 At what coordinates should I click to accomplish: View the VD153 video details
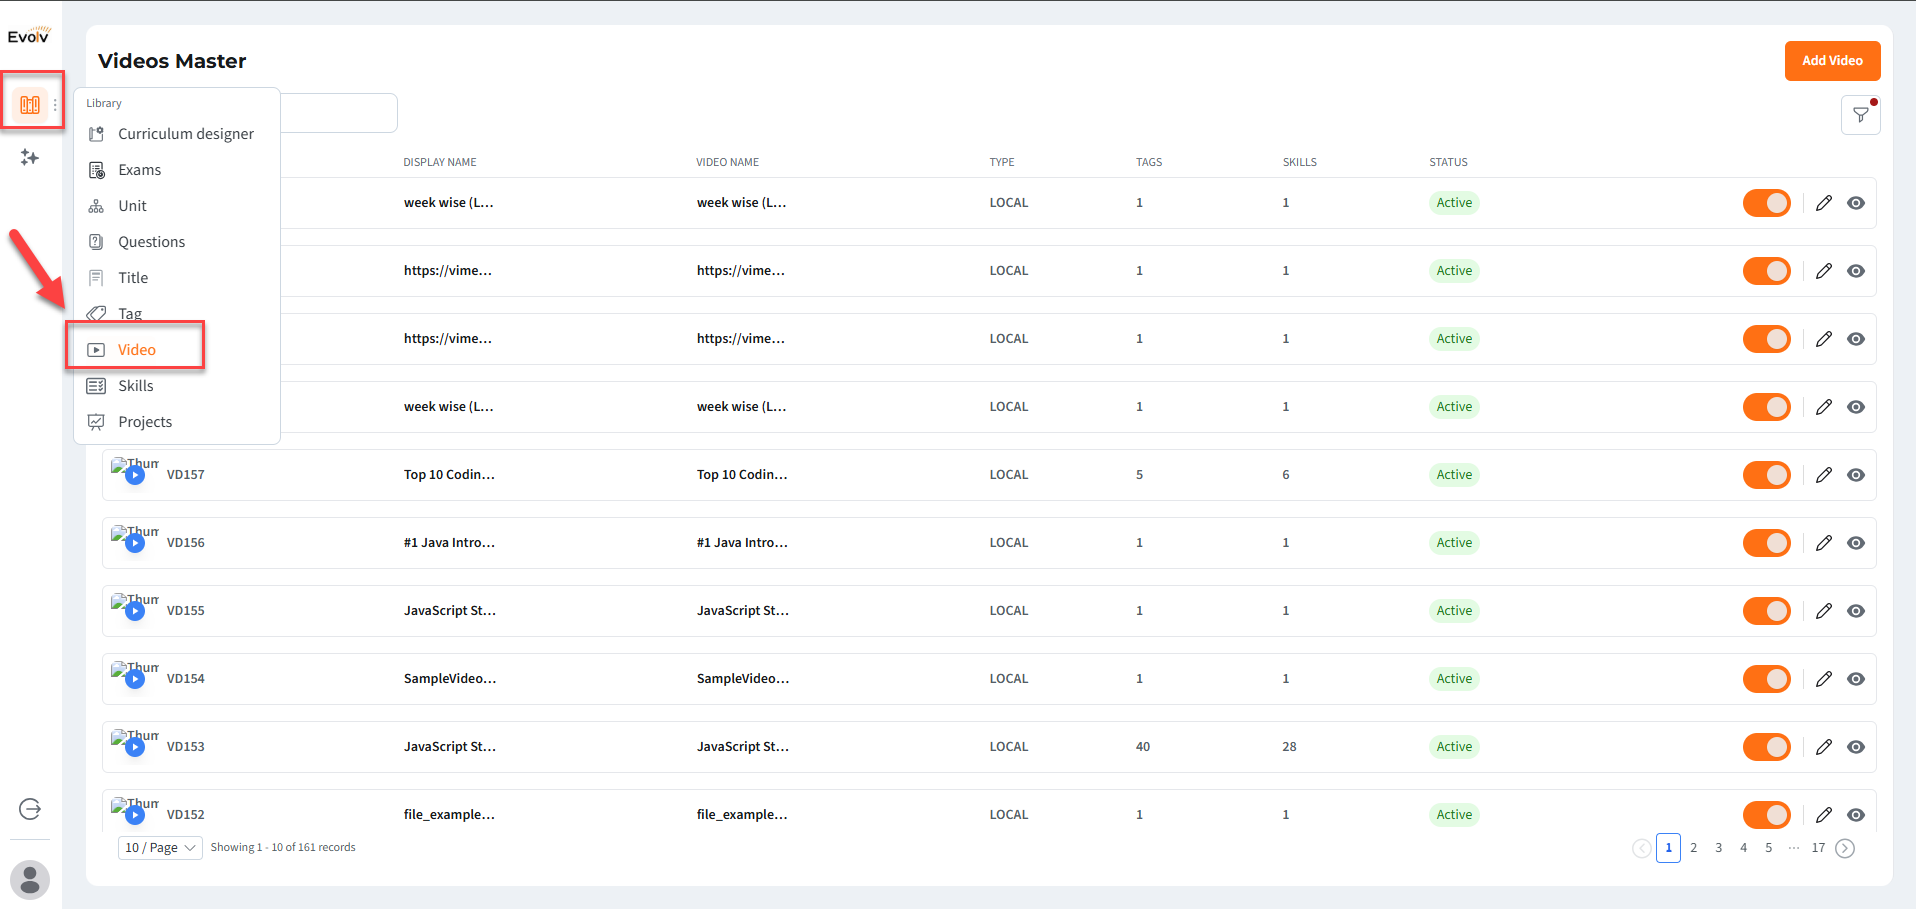(x=1856, y=747)
